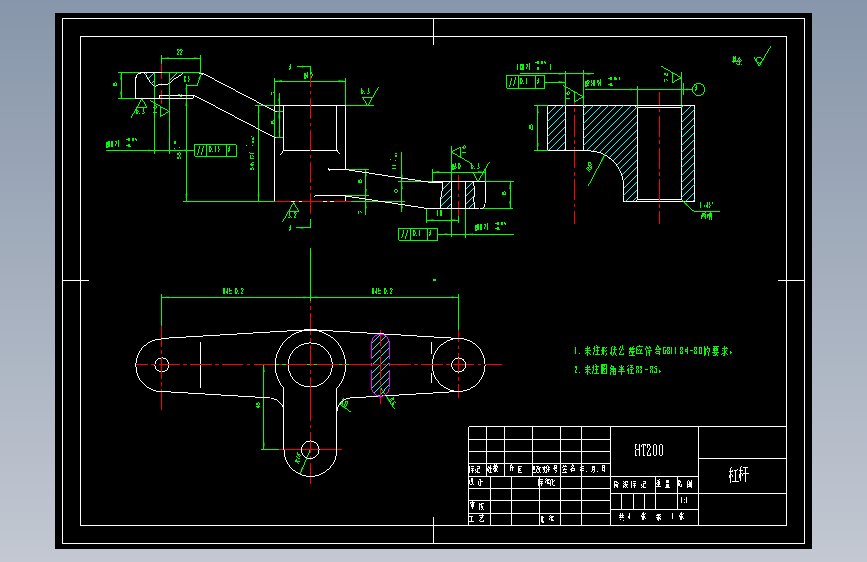Viewport: 867px width, 562px height.
Task: Select the parallelism frame beside the upper-left arm
Action: pos(215,150)
